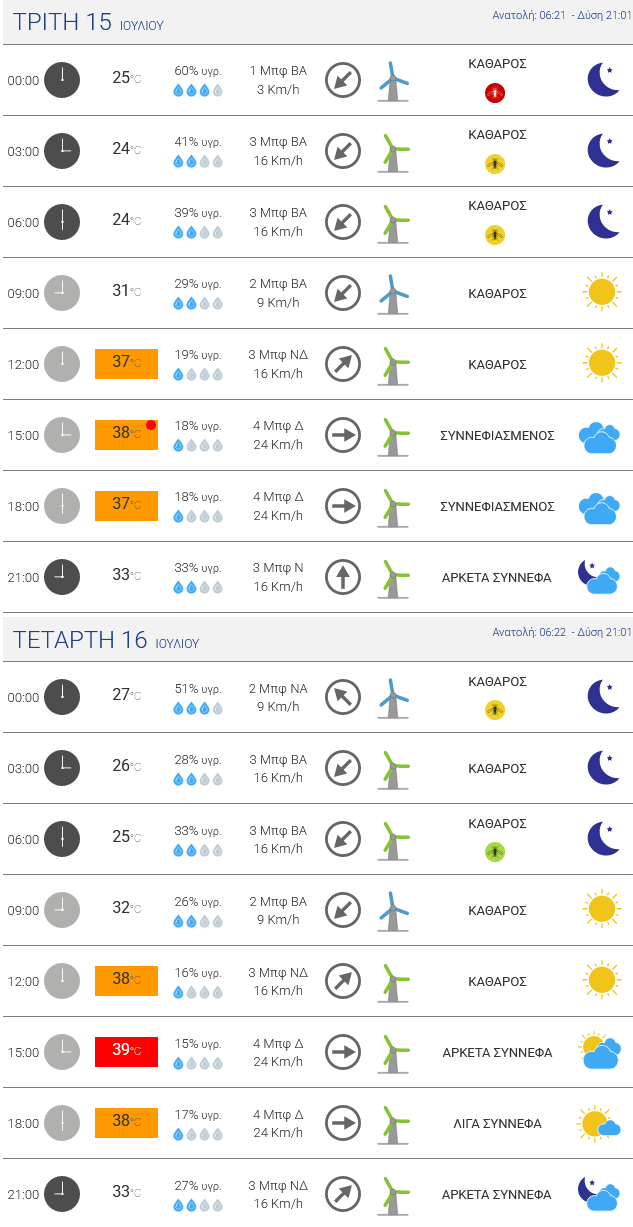Click the blue clouds icon at Tuesday 15:00

[x=599, y=436]
